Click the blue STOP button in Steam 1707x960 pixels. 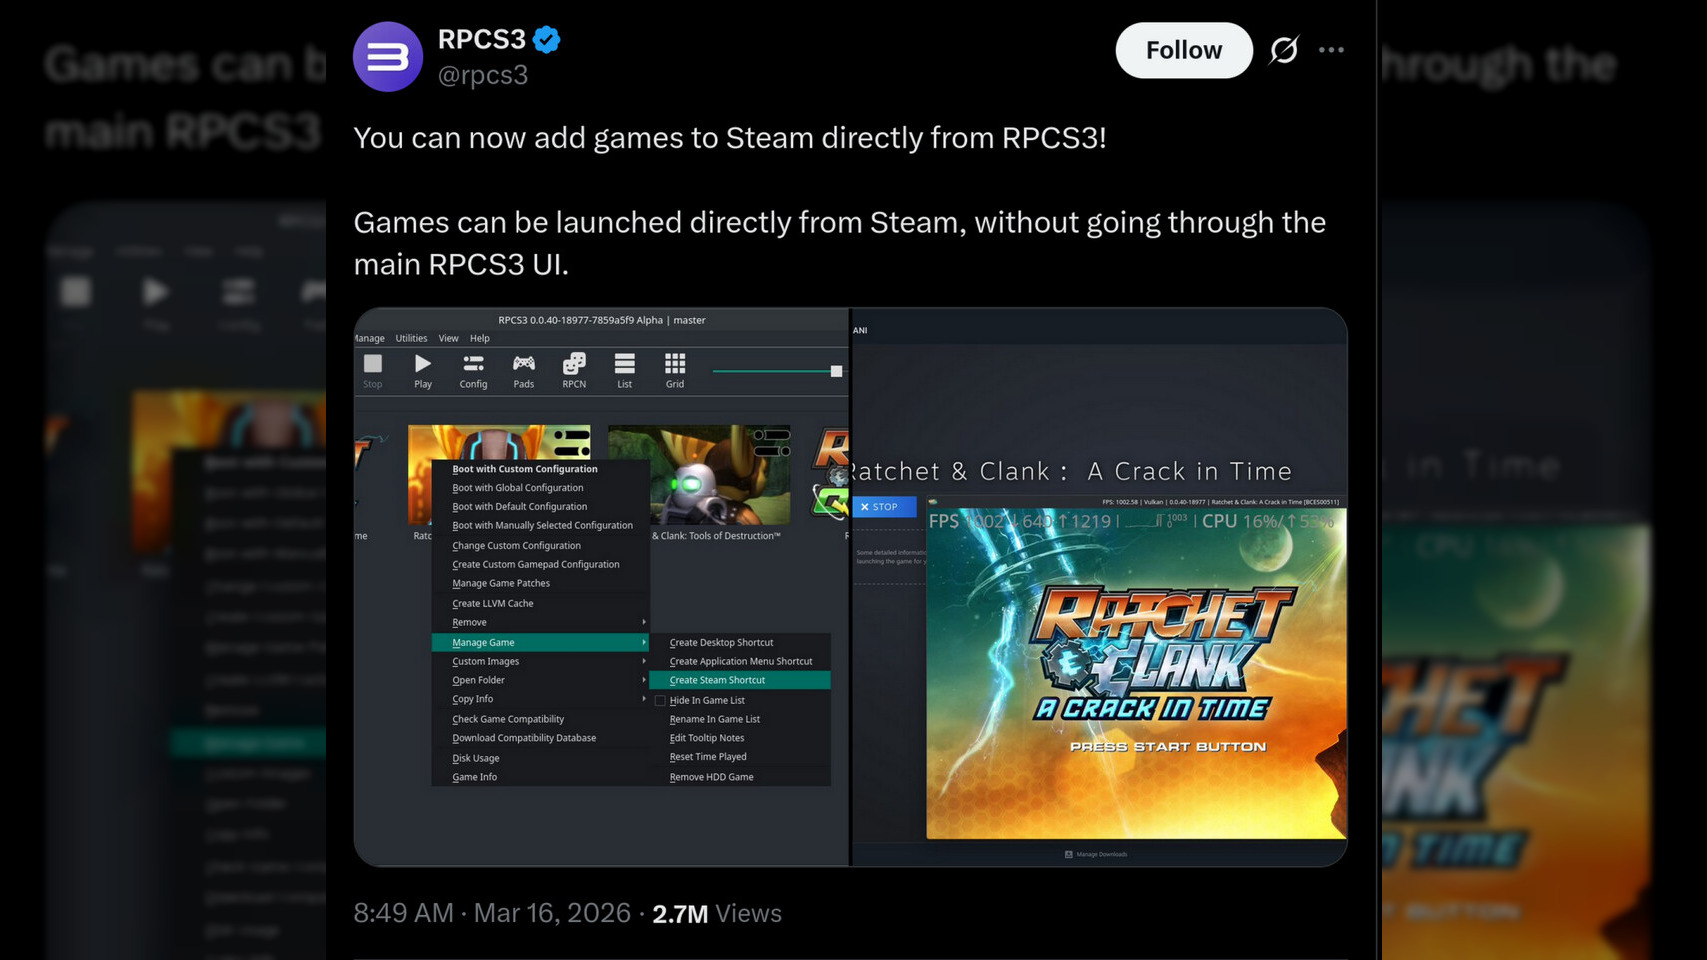884,507
